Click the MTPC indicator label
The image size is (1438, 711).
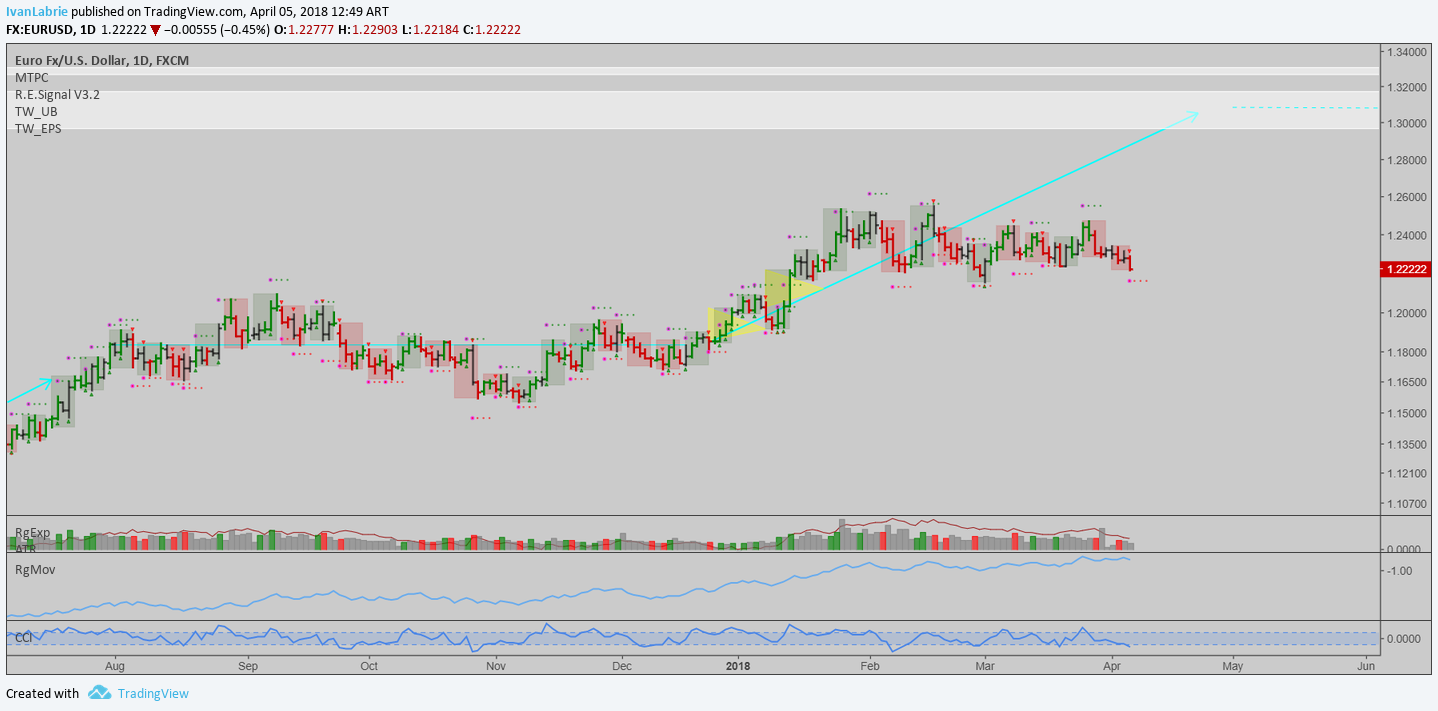[x=31, y=77]
